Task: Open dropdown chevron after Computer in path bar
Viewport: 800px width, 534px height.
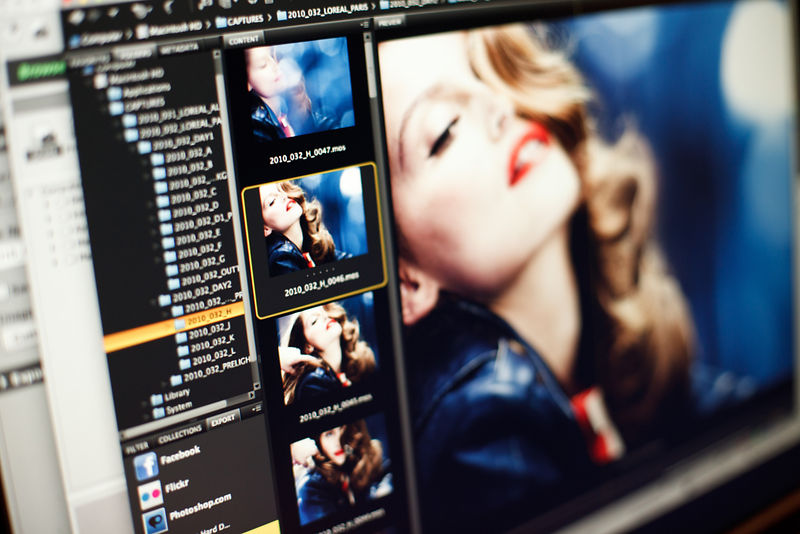Action: tap(129, 34)
